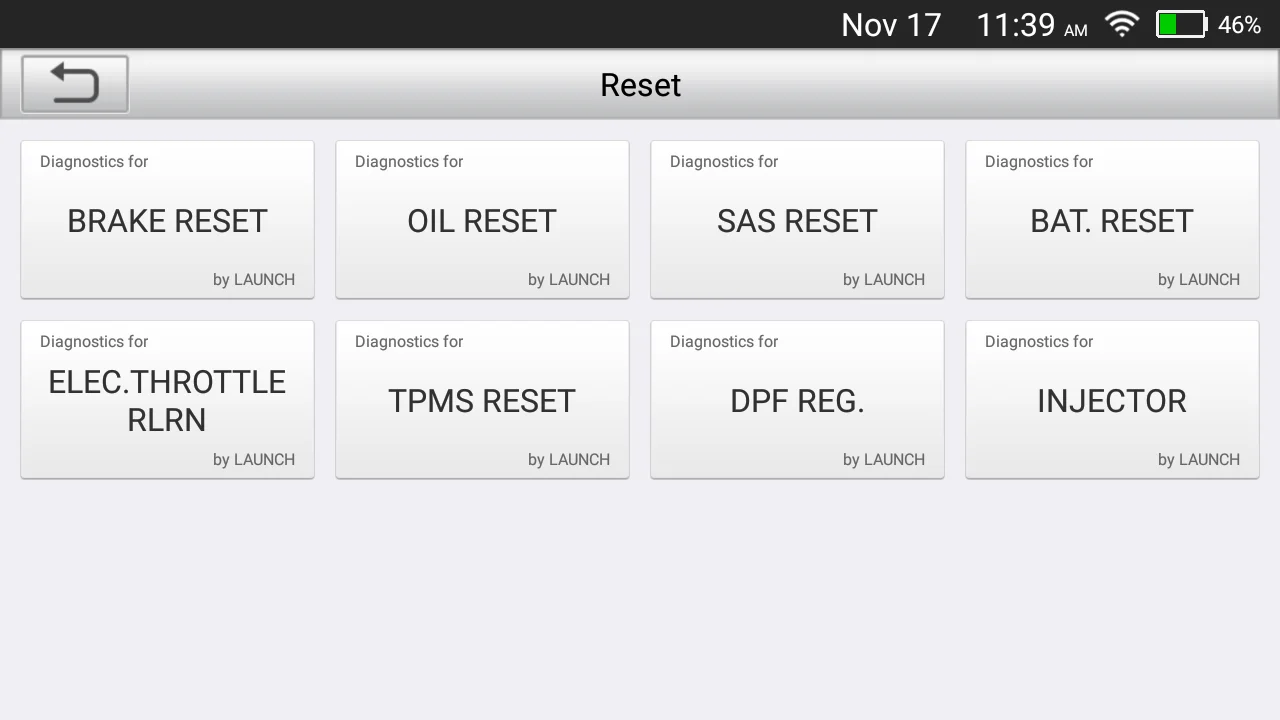Screen dimensions: 1280x720
Task: Start DPF REG. diagnostics
Action: coord(797,399)
